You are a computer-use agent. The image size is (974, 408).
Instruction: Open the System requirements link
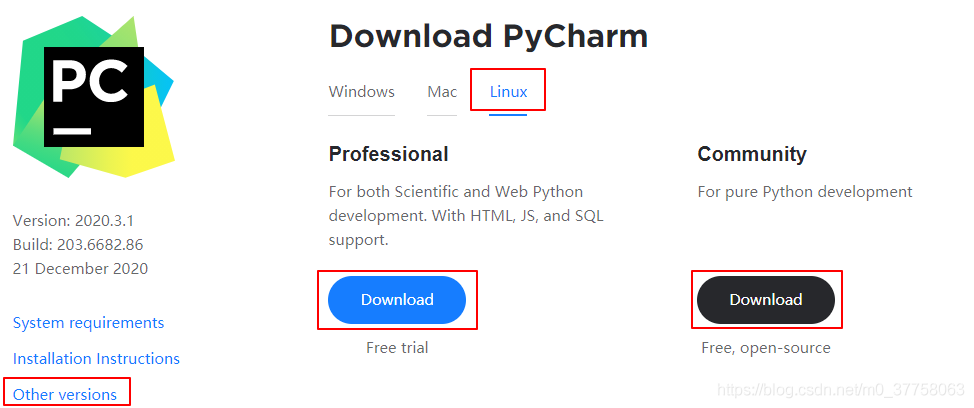click(x=88, y=323)
